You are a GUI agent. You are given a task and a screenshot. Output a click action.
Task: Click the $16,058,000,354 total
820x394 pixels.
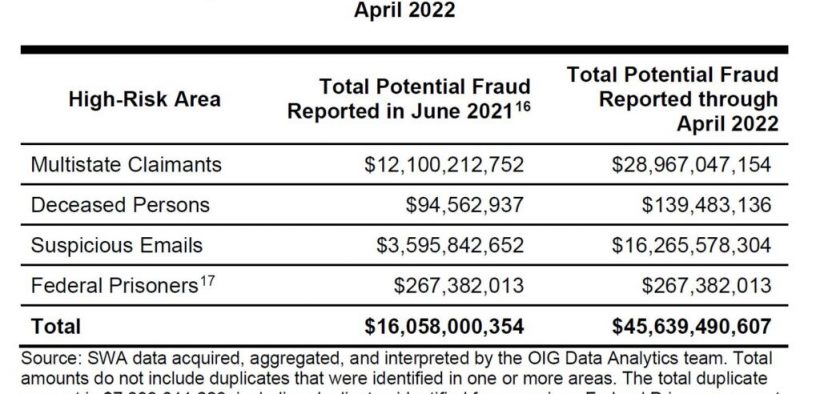tap(444, 326)
